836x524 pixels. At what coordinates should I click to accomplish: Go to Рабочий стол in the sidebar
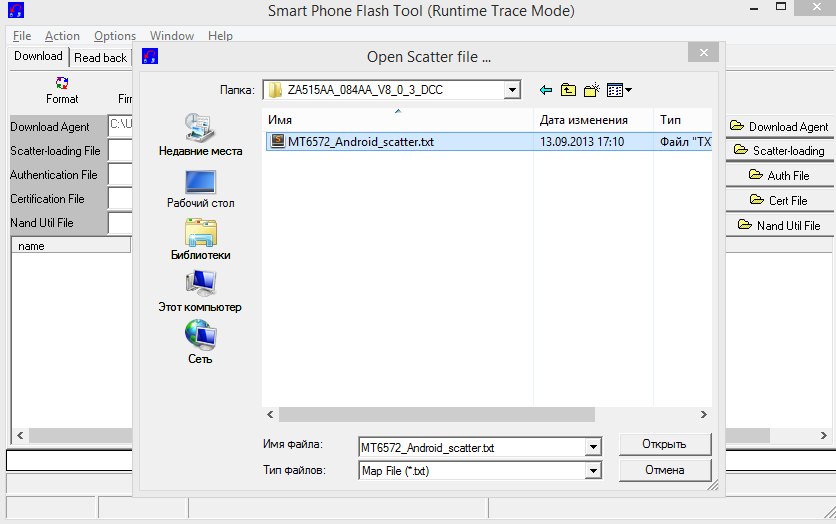pos(200,189)
